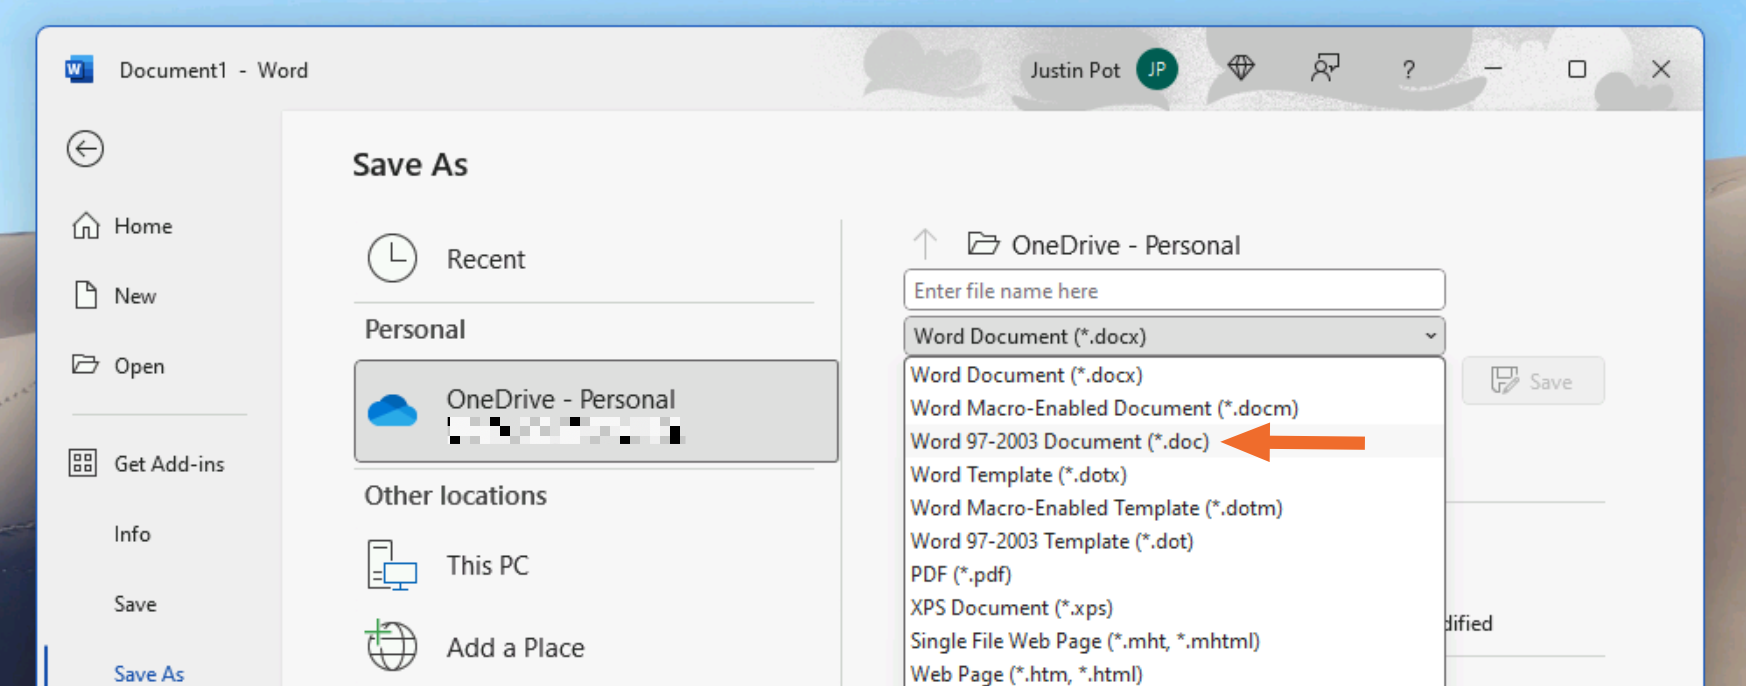
Task: Pick Word Template (*.dotx) option
Action: pos(1018,475)
